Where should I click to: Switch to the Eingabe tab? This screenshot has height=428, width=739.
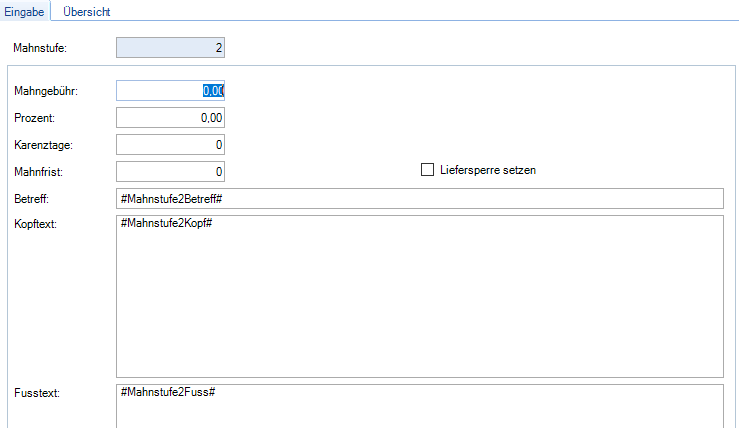[25, 12]
